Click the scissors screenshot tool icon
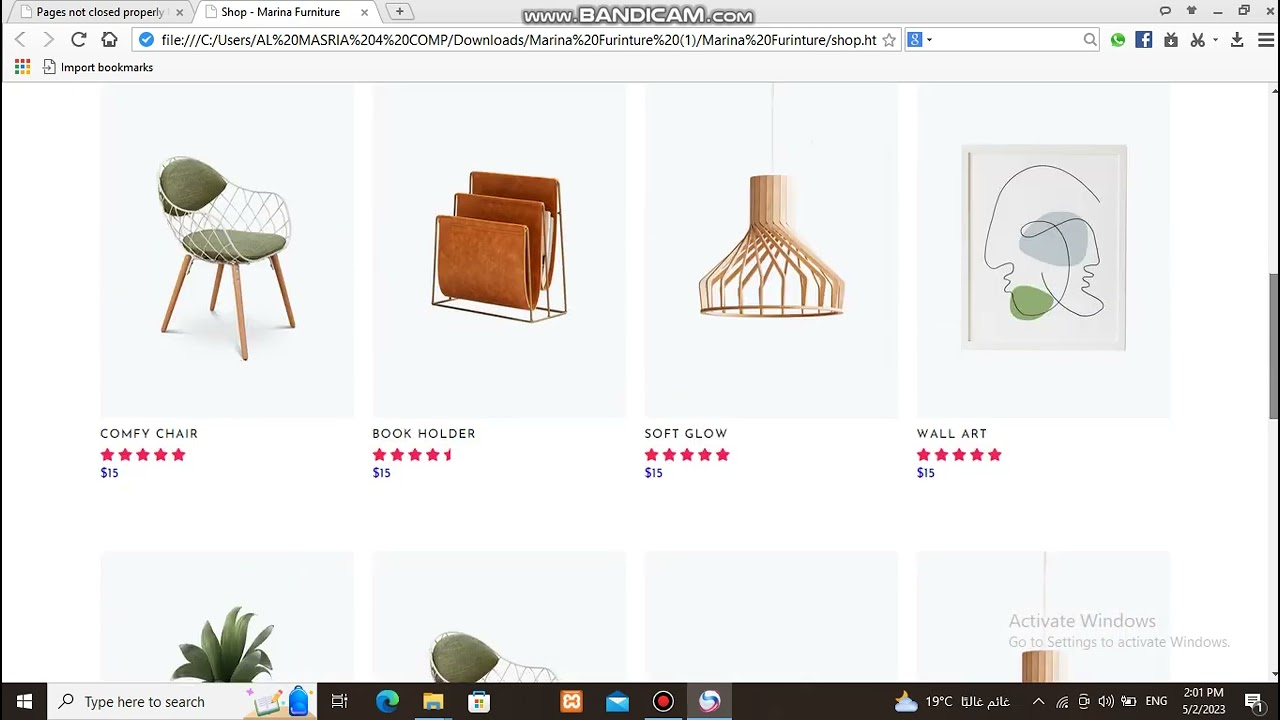This screenshot has width=1280, height=720. pyautogui.click(x=1197, y=40)
